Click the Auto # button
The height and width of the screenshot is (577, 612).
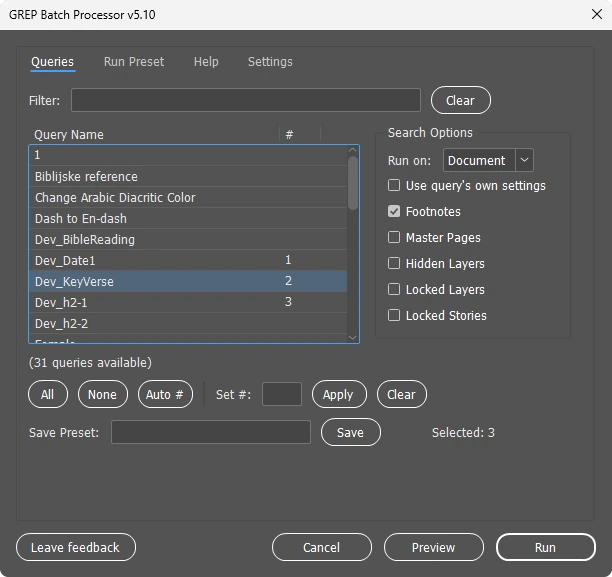(165, 394)
